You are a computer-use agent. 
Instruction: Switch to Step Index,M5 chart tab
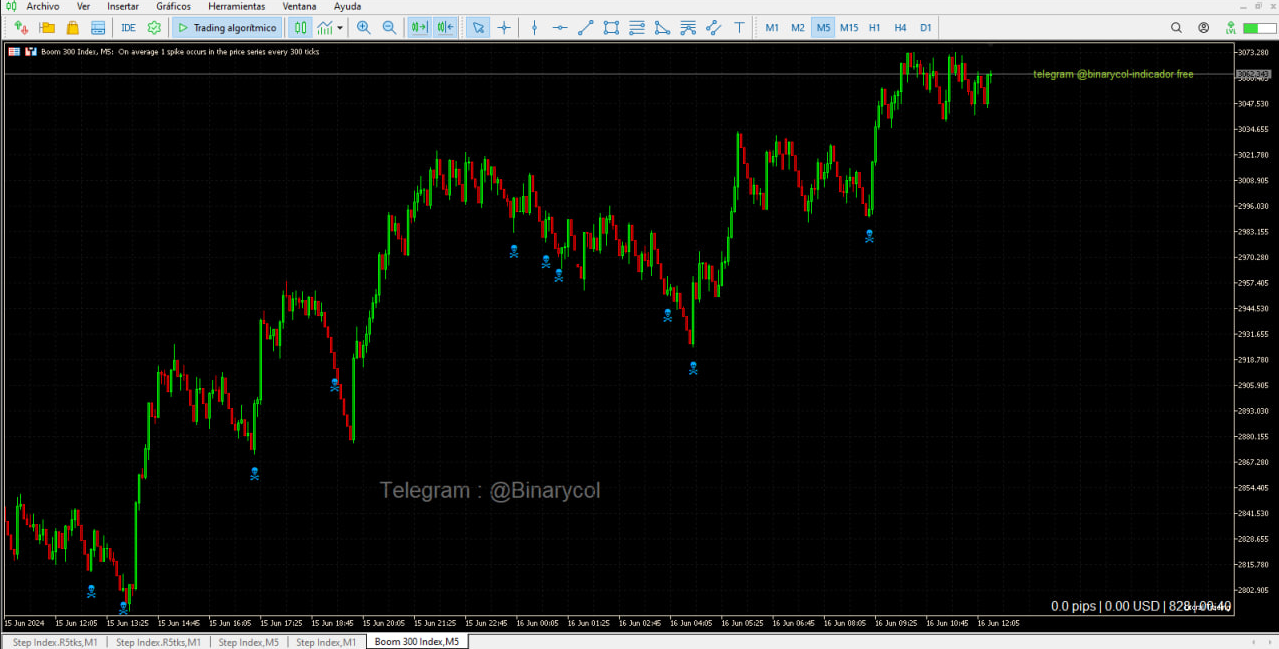click(x=248, y=642)
